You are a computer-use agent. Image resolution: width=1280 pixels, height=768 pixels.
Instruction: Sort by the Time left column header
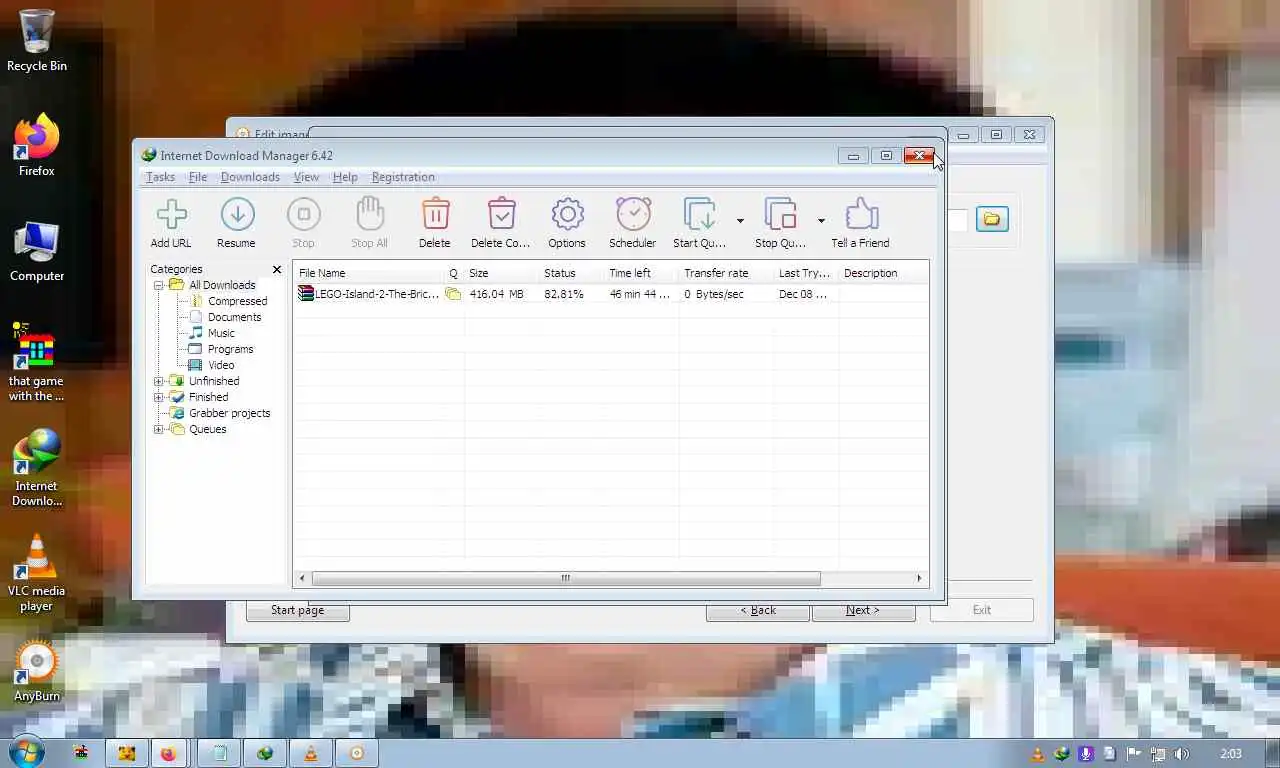pyautogui.click(x=641, y=273)
